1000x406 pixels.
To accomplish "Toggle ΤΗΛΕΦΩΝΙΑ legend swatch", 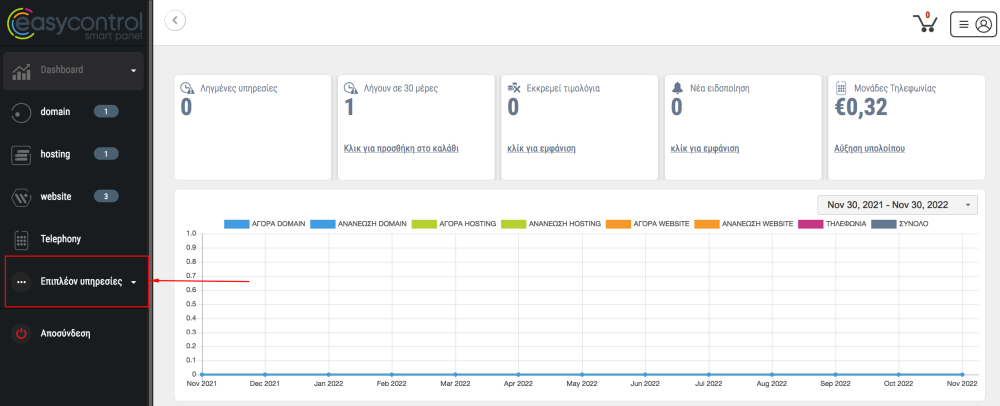I will tap(812, 224).
